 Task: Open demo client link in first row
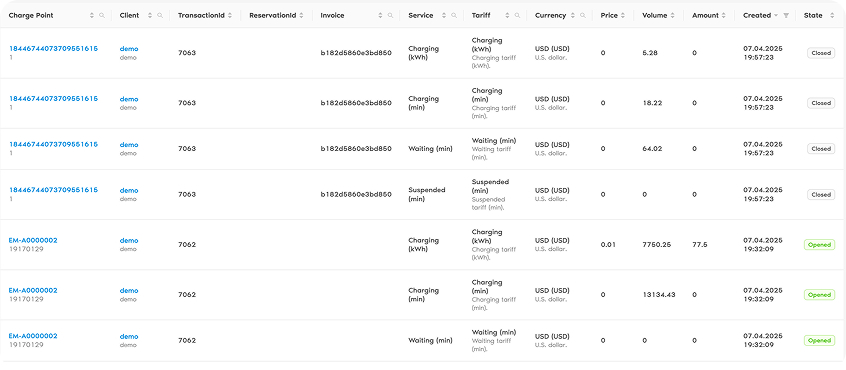pyautogui.click(x=129, y=49)
